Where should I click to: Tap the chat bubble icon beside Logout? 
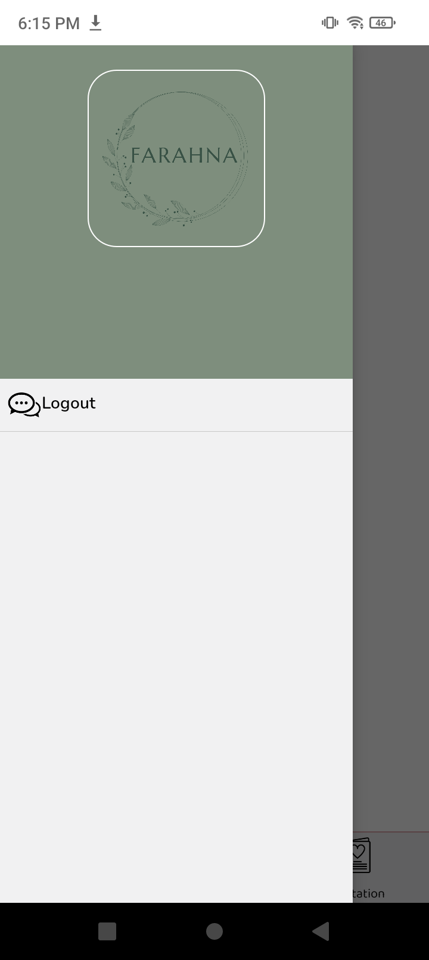coord(24,405)
